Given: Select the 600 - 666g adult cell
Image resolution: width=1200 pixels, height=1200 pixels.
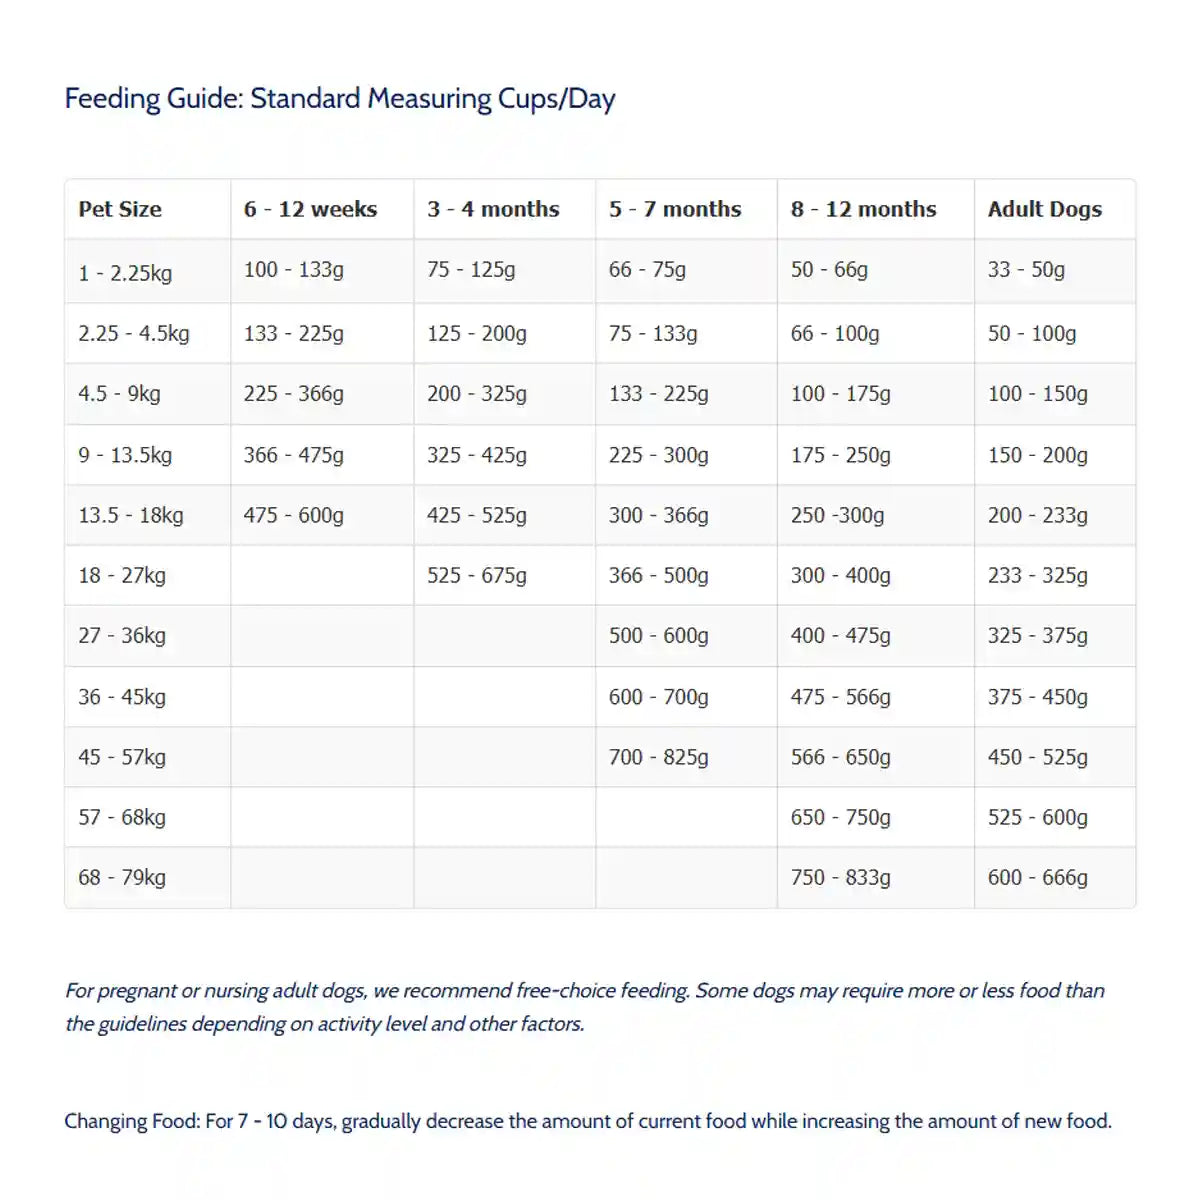Looking at the screenshot, I should point(1037,877).
